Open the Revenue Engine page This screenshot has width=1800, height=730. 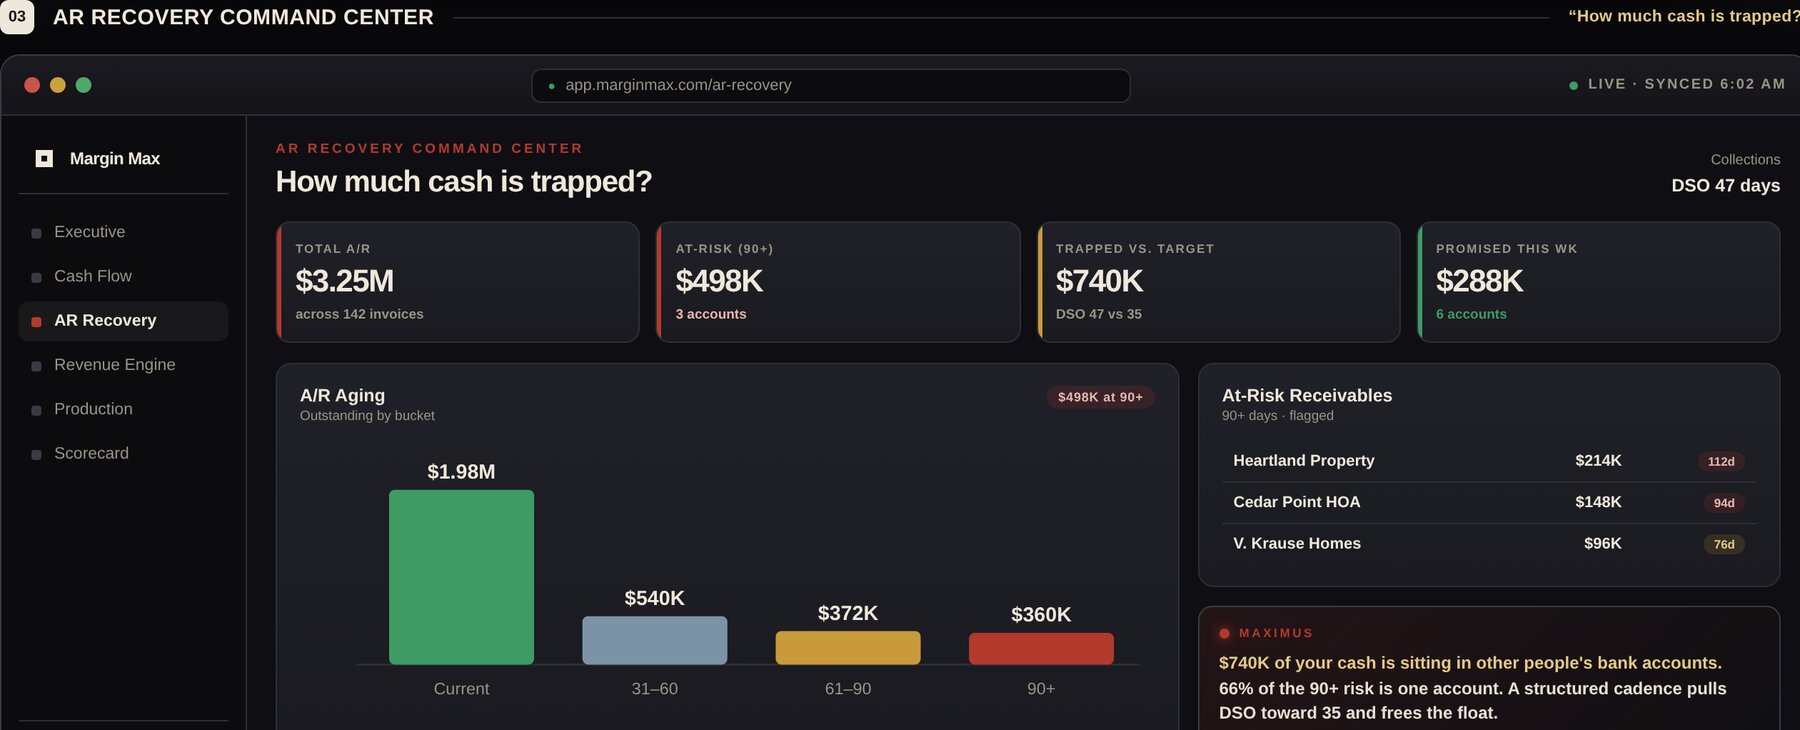123,365
